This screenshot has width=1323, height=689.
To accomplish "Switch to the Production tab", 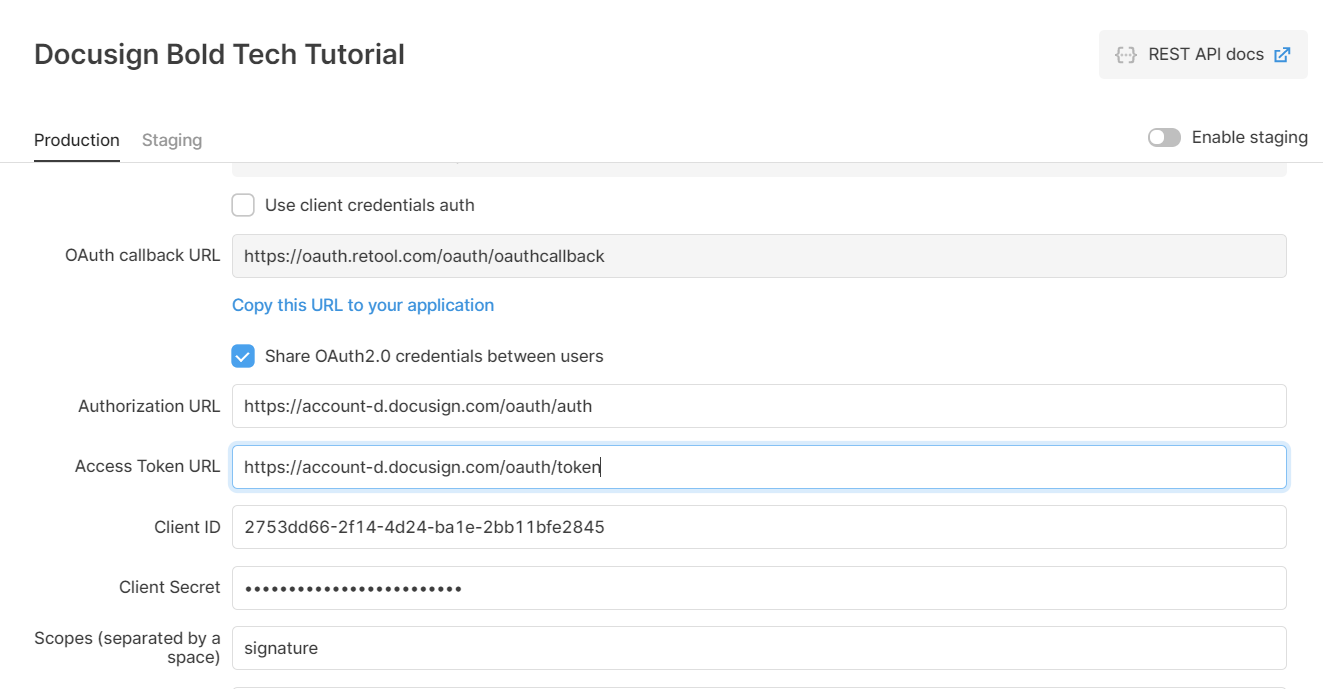I will pyautogui.click(x=77, y=140).
